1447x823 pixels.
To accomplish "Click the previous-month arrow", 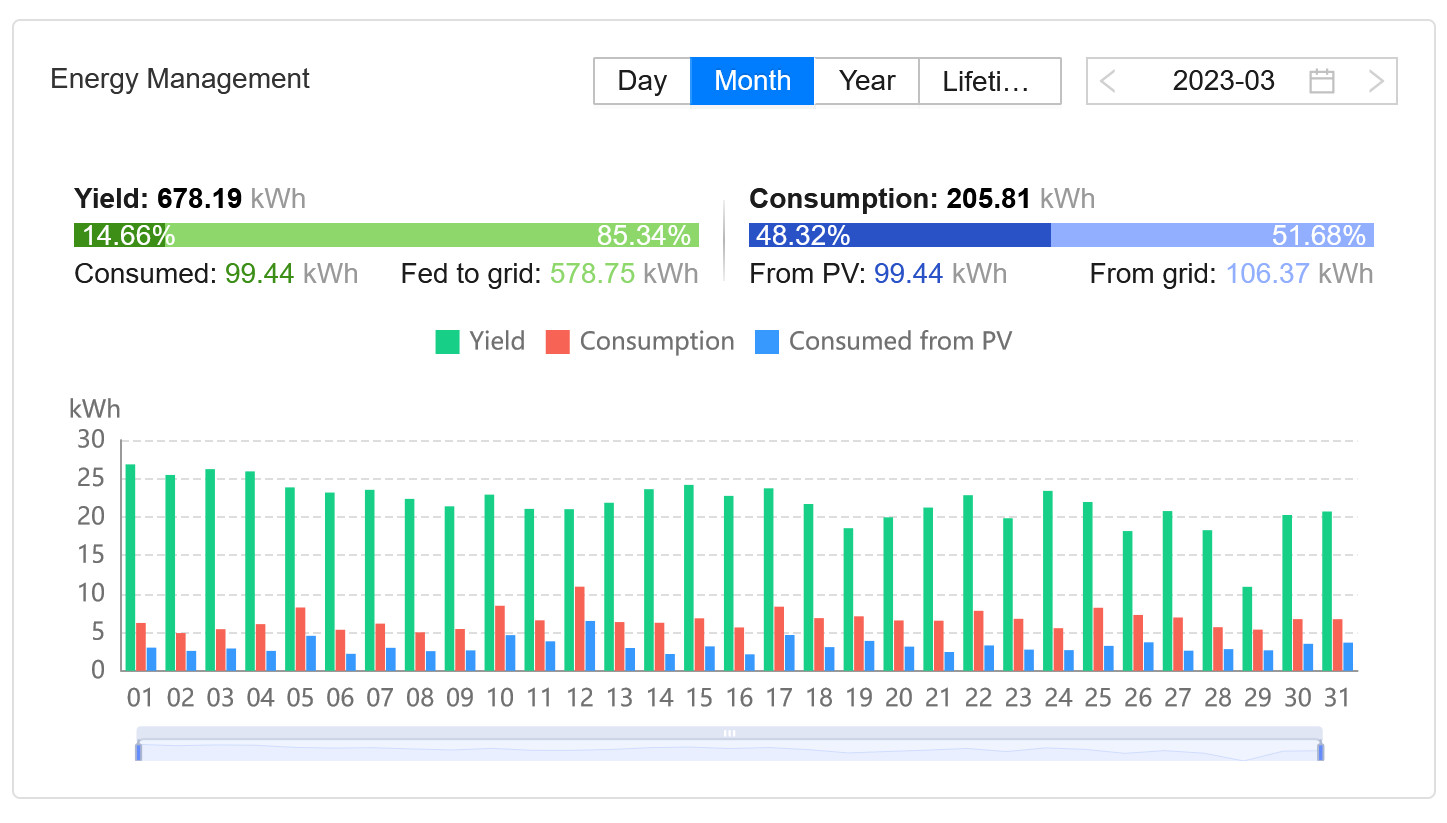I will (x=1109, y=81).
